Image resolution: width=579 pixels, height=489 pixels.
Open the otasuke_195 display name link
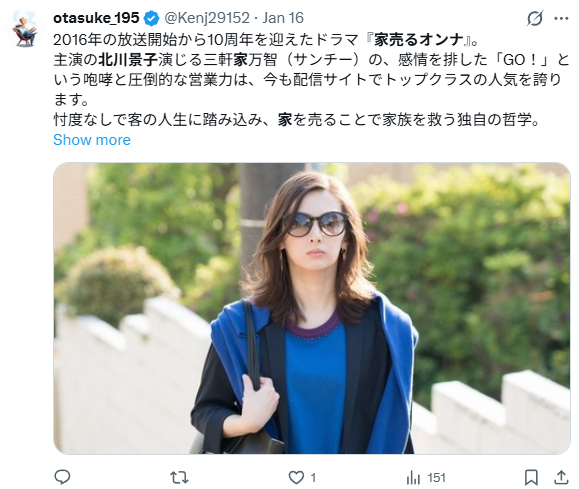click(x=96, y=18)
